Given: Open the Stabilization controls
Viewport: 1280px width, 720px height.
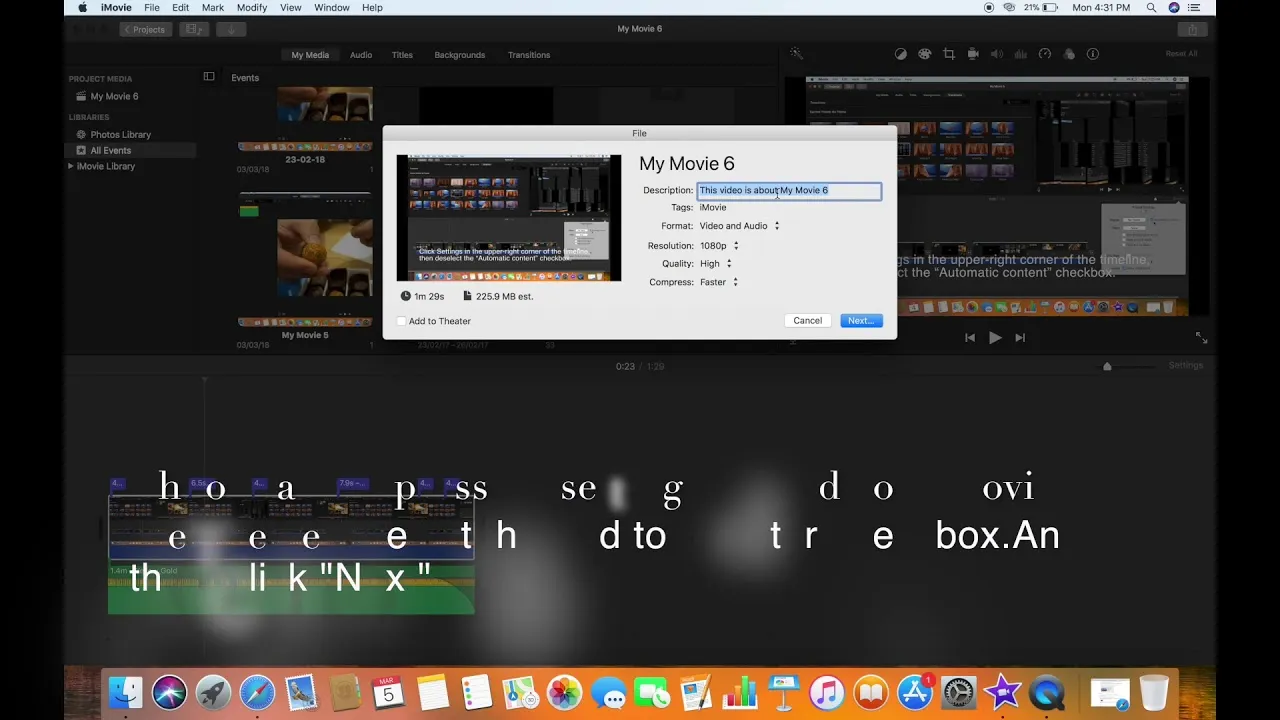Looking at the screenshot, I should tap(973, 54).
